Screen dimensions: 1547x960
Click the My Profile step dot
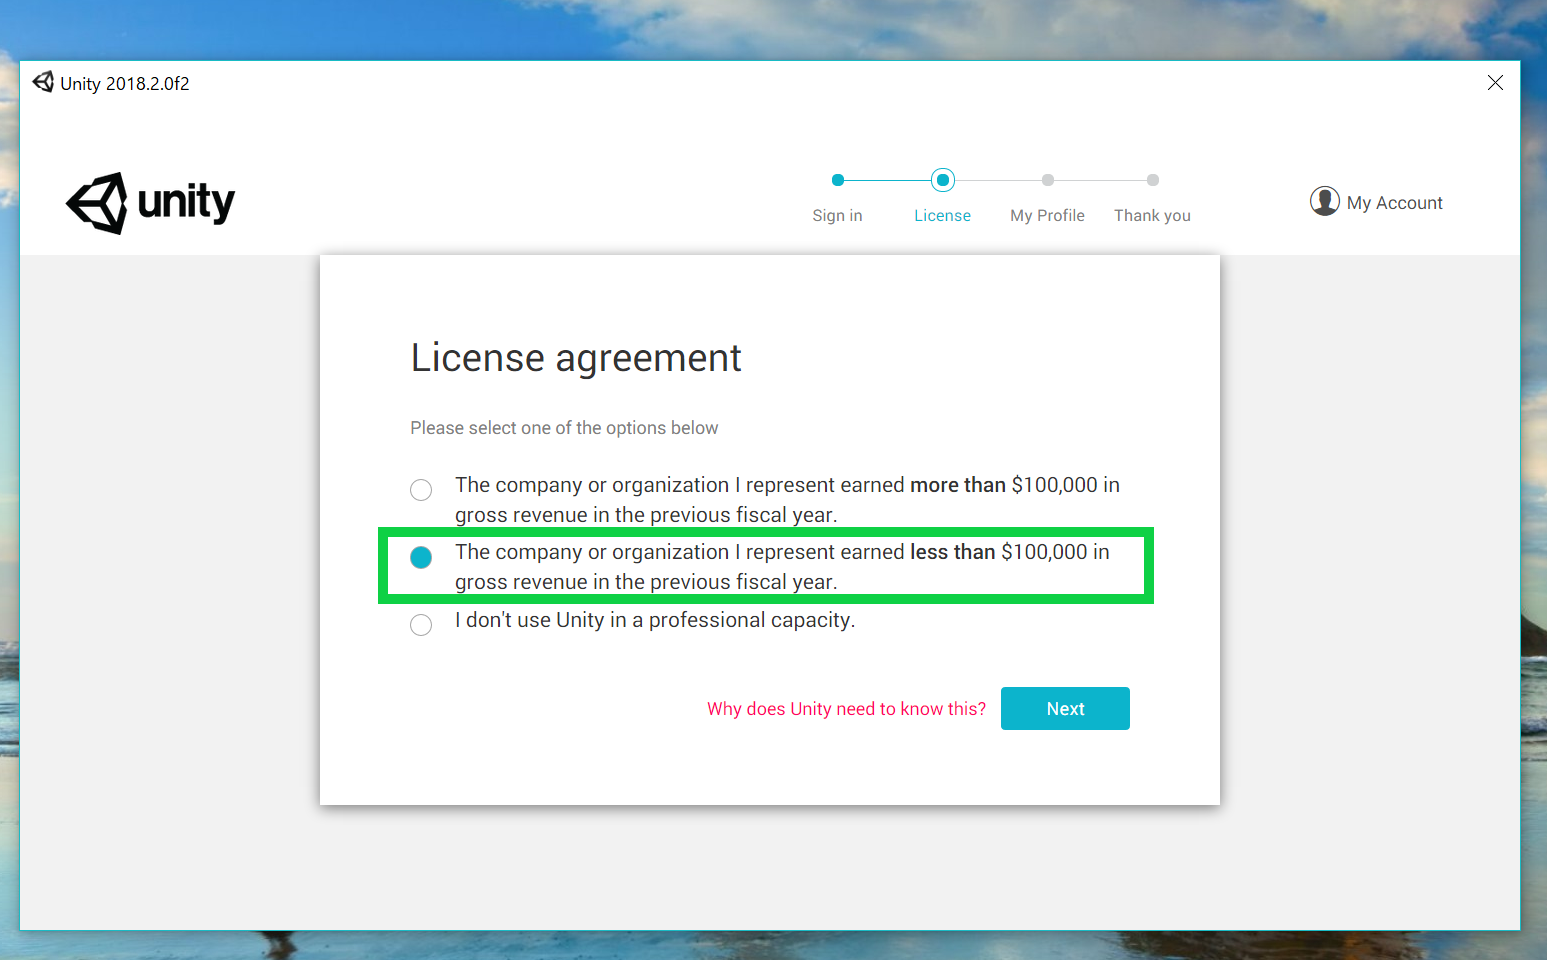[1047, 180]
